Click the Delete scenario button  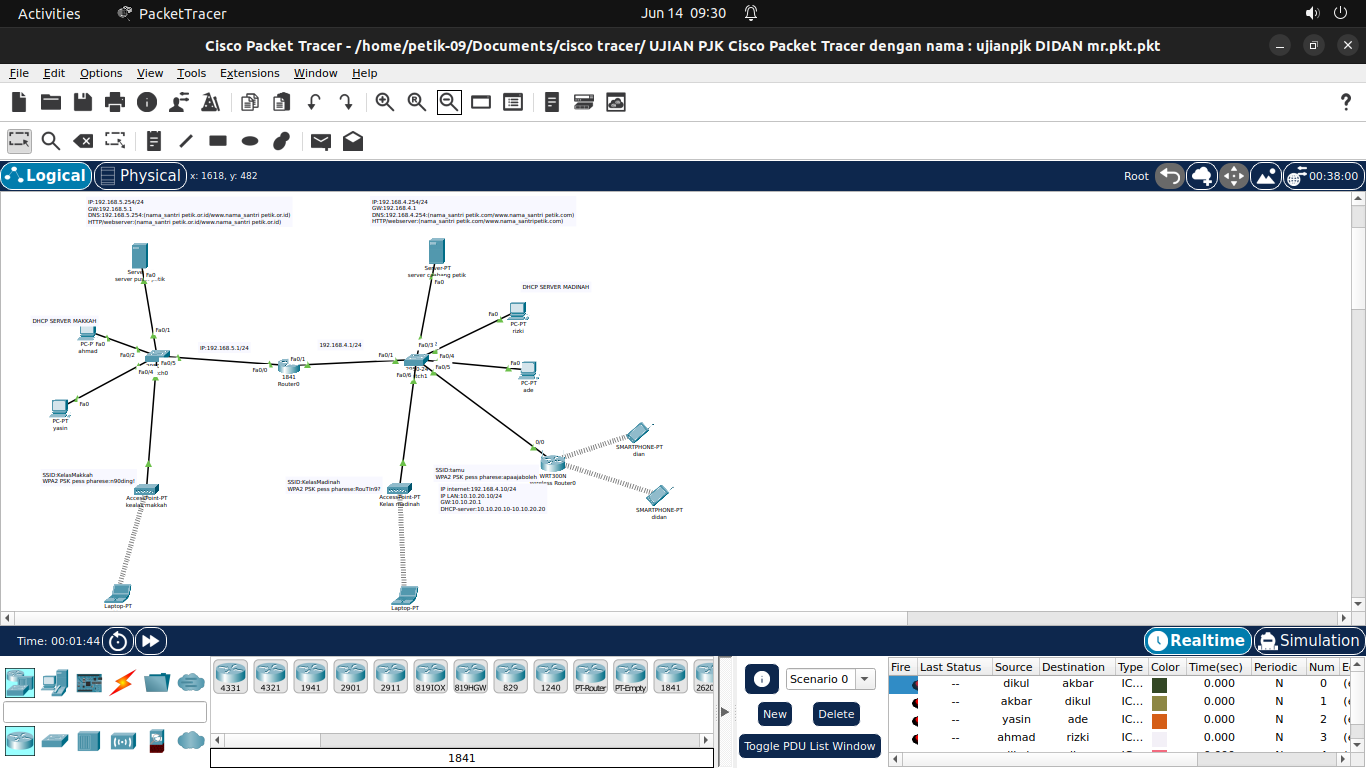836,714
